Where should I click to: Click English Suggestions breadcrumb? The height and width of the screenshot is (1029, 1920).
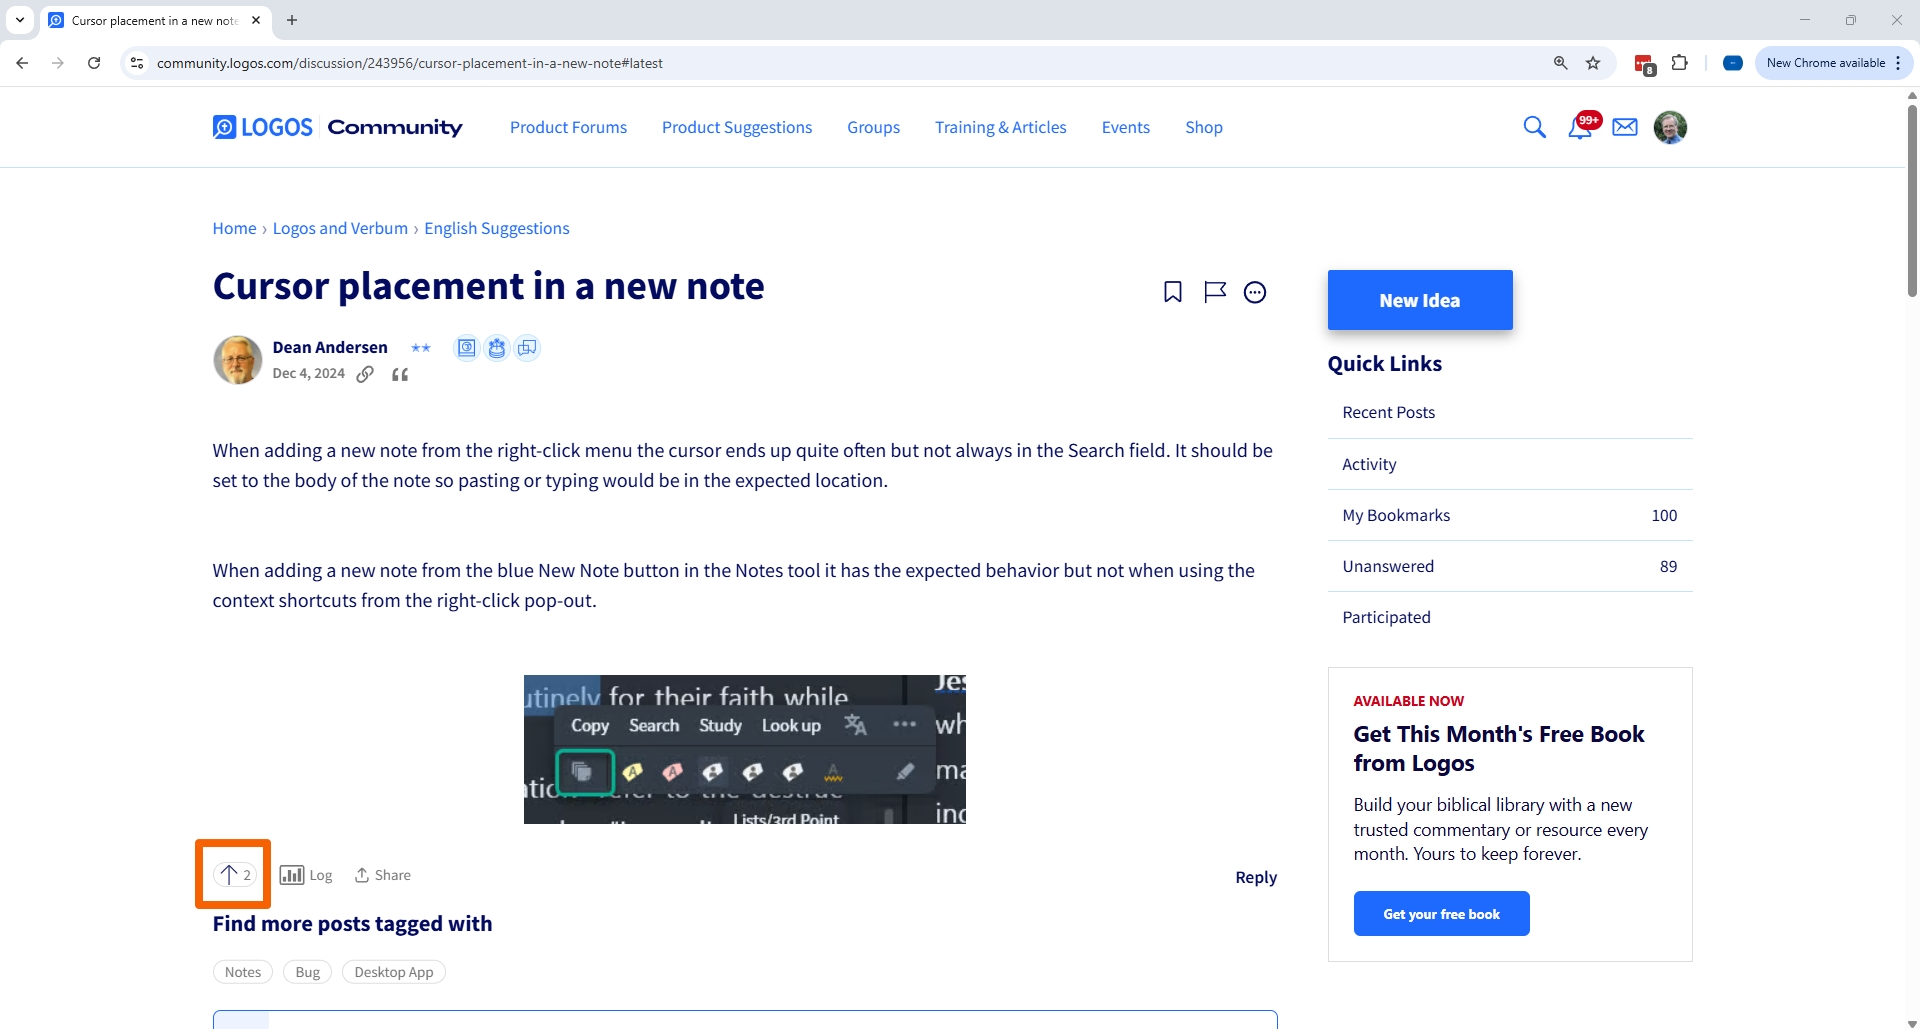[x=496, y=228]
